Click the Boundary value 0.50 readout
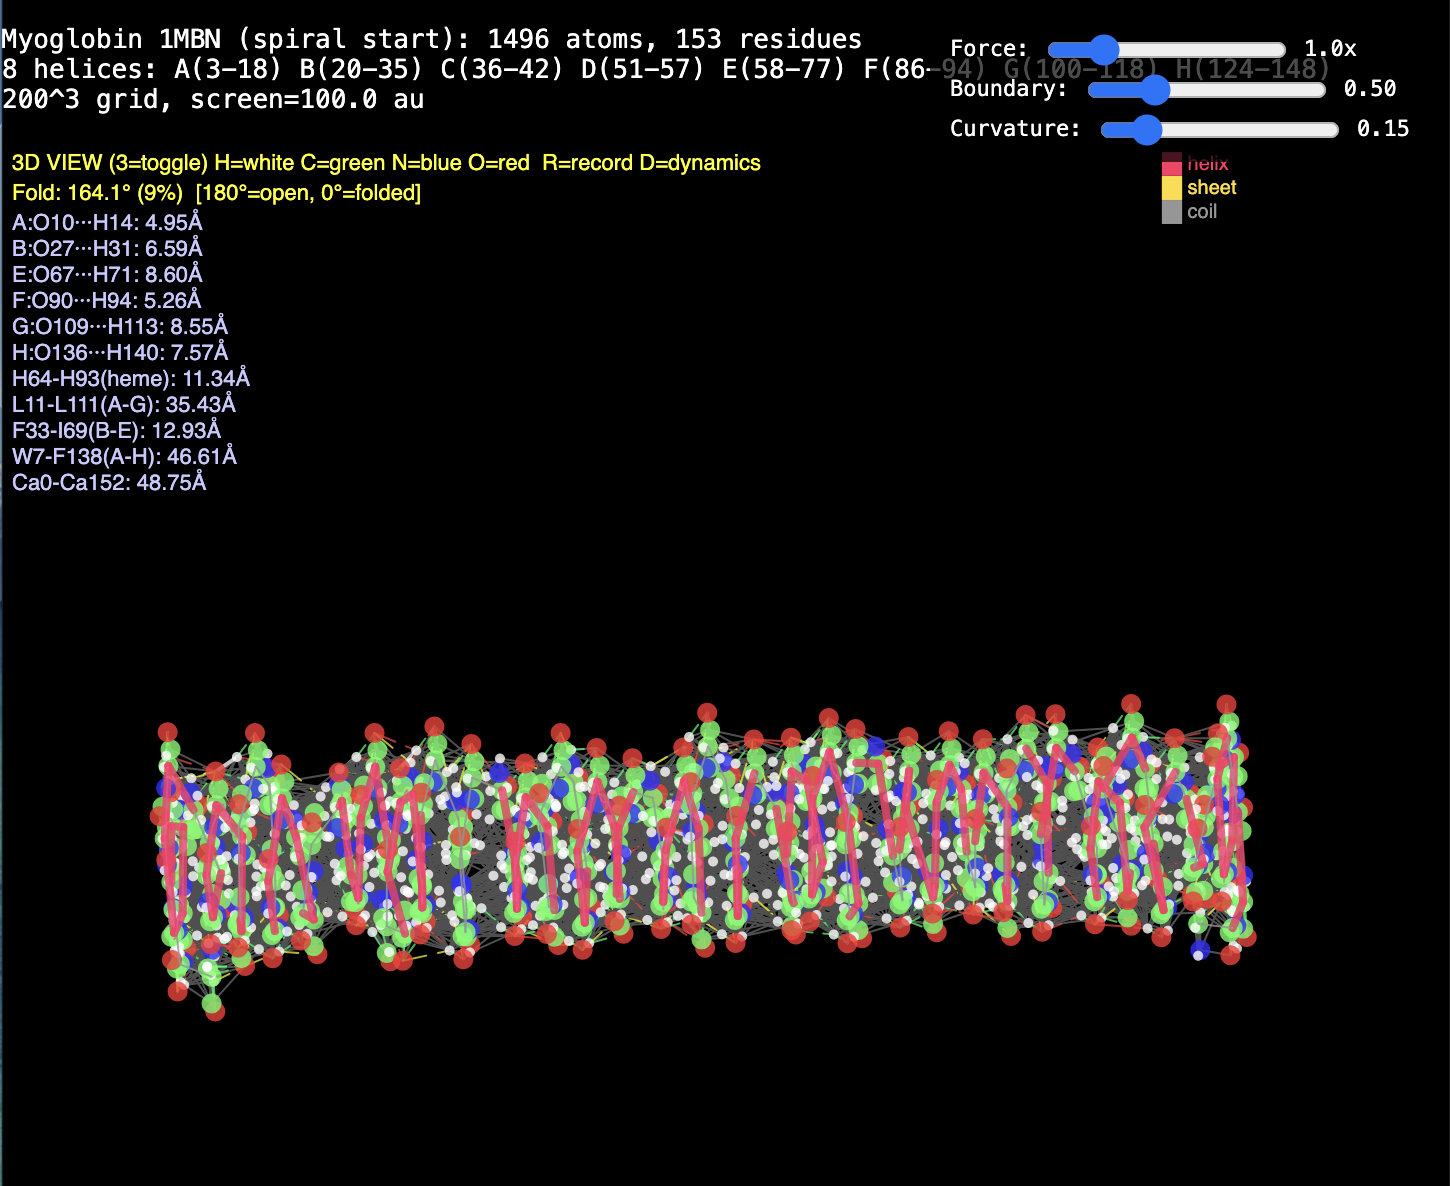Image resolution: width=1450 pixels, height=1186 pixels. click(1369, 89)
